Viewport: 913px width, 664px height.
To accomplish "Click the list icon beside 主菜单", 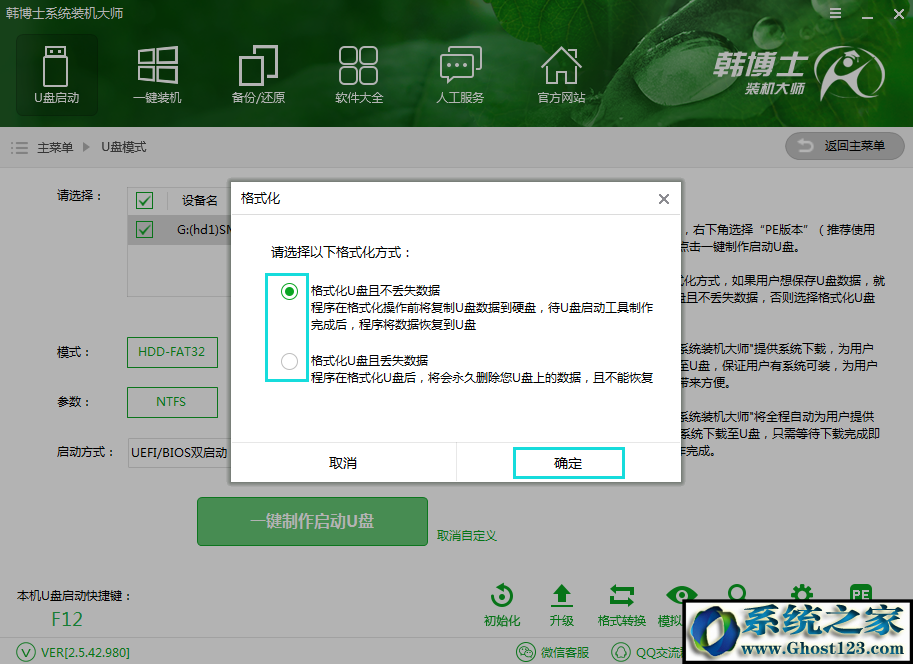I will [19, 147].
